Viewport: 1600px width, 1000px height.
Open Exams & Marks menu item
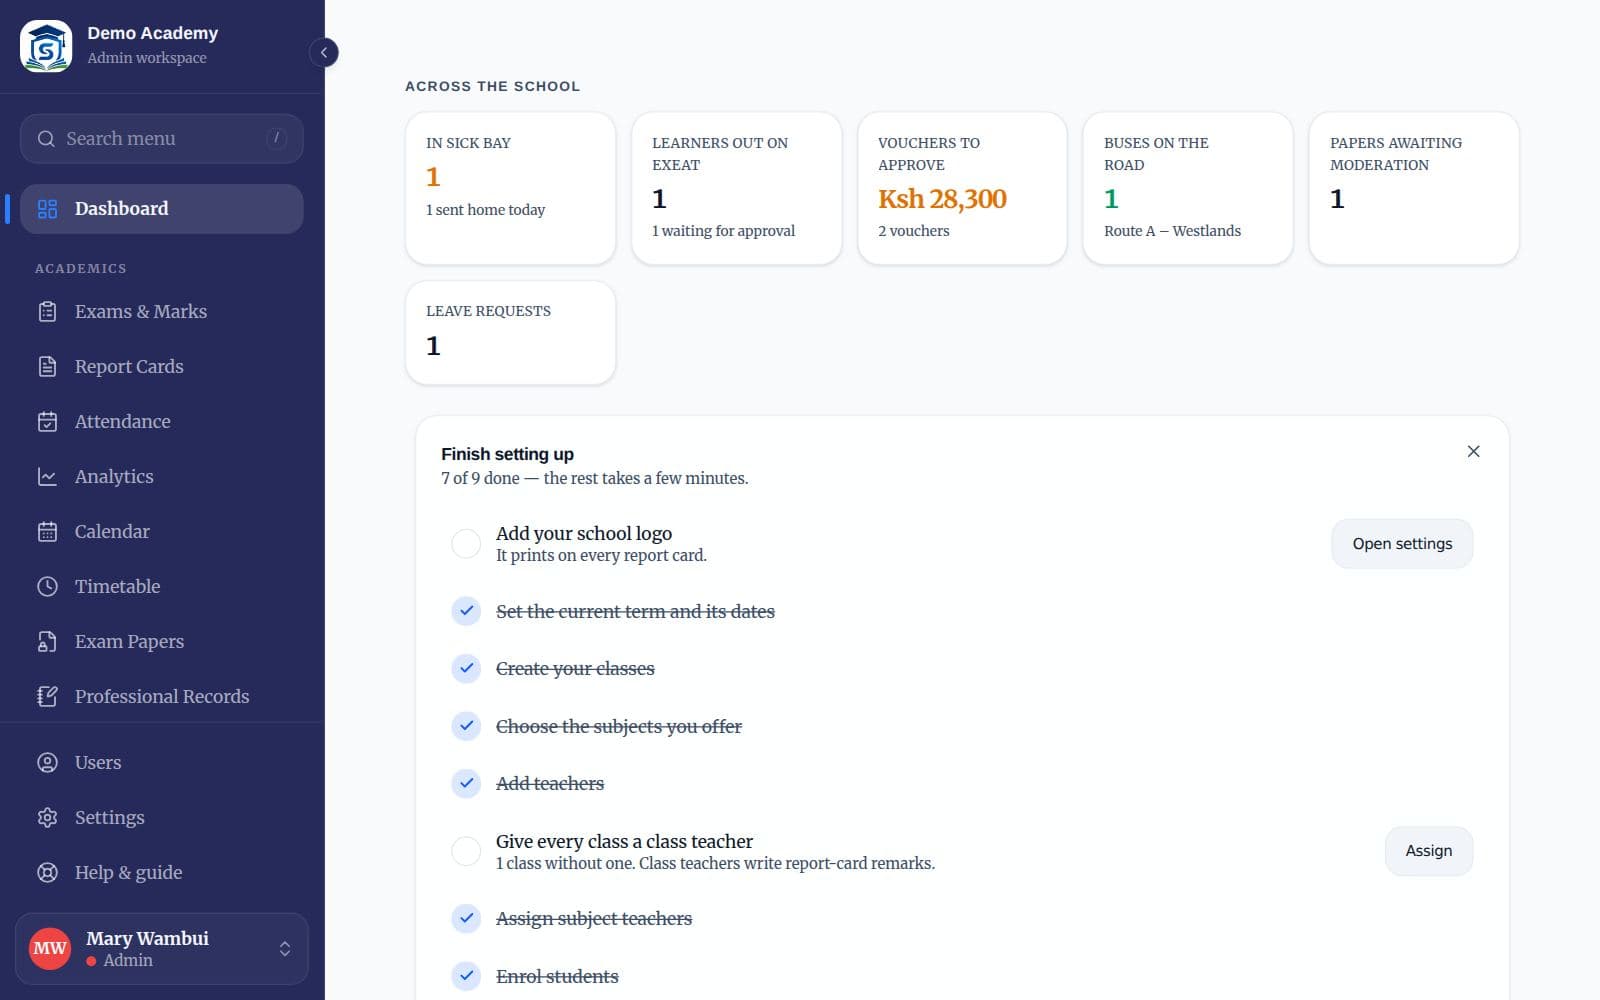click(x=161, y=312)
